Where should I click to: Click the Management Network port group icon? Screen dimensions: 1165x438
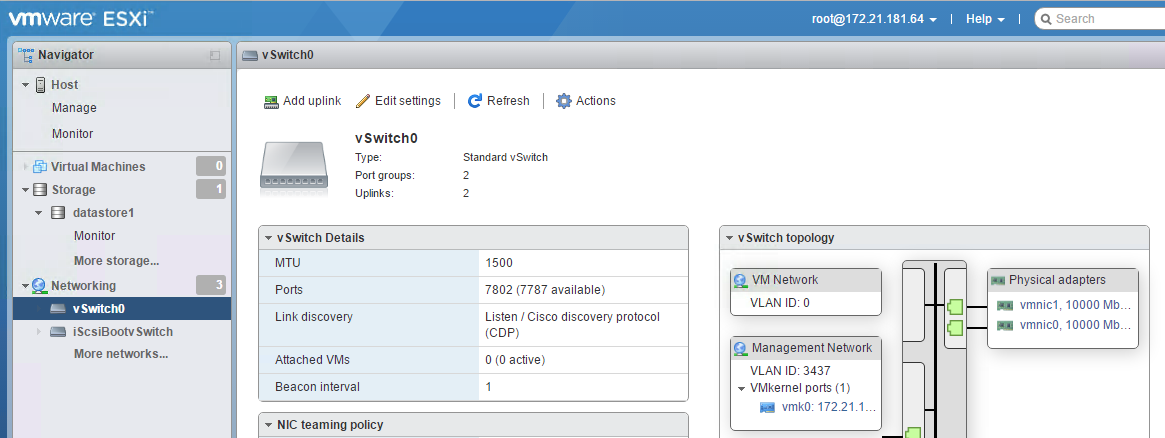coord(740,348)
